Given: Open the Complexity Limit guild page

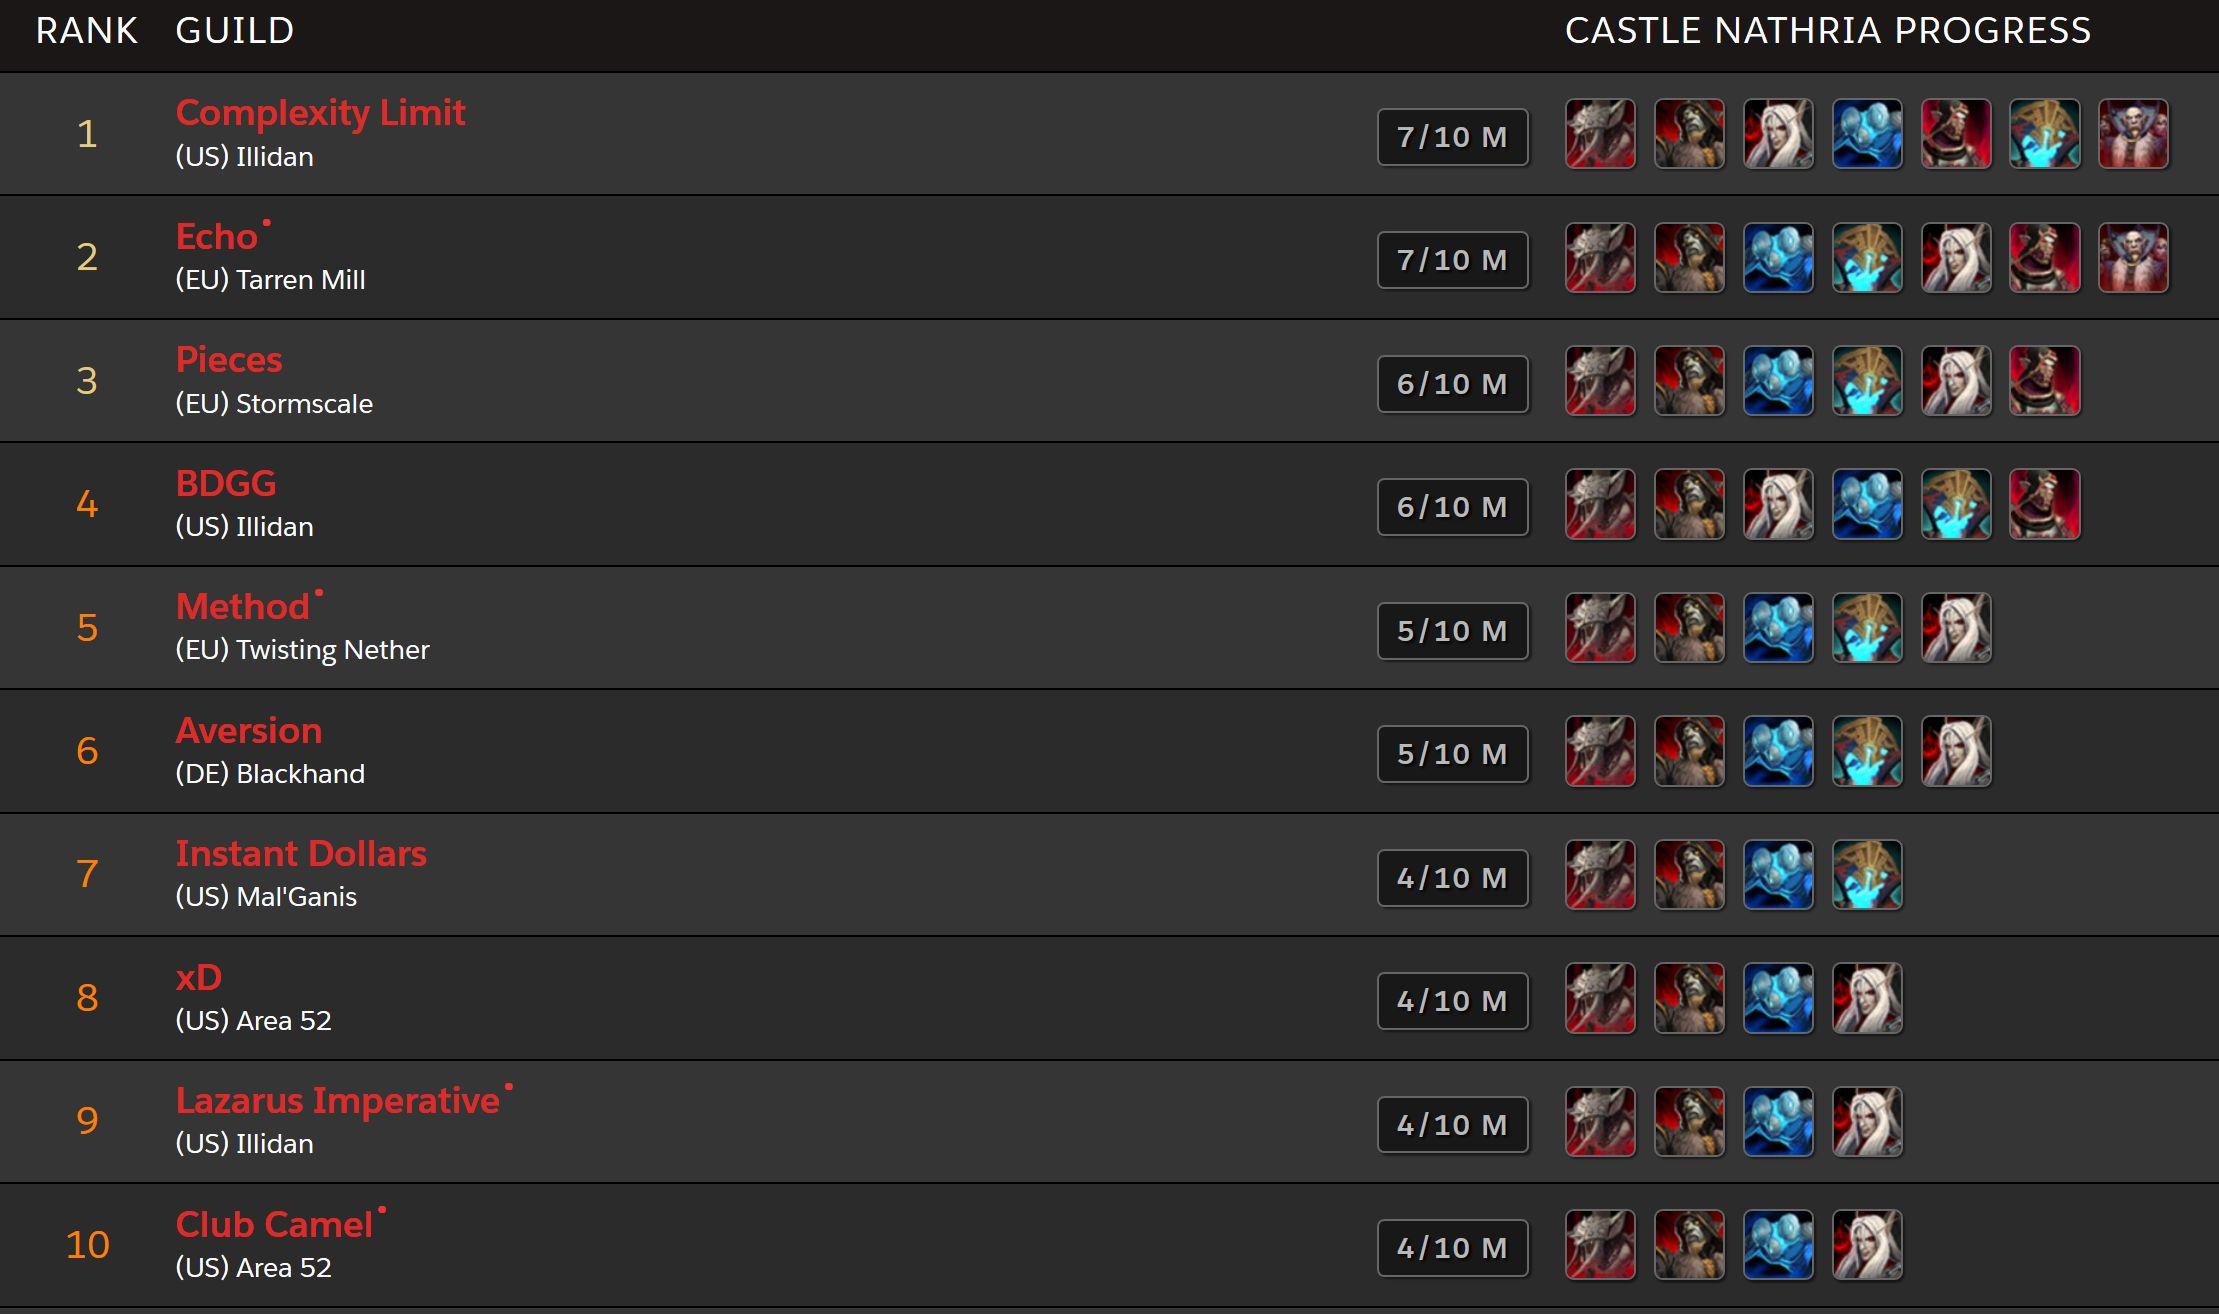Looking at the screenshot, I should coord(320,113).
